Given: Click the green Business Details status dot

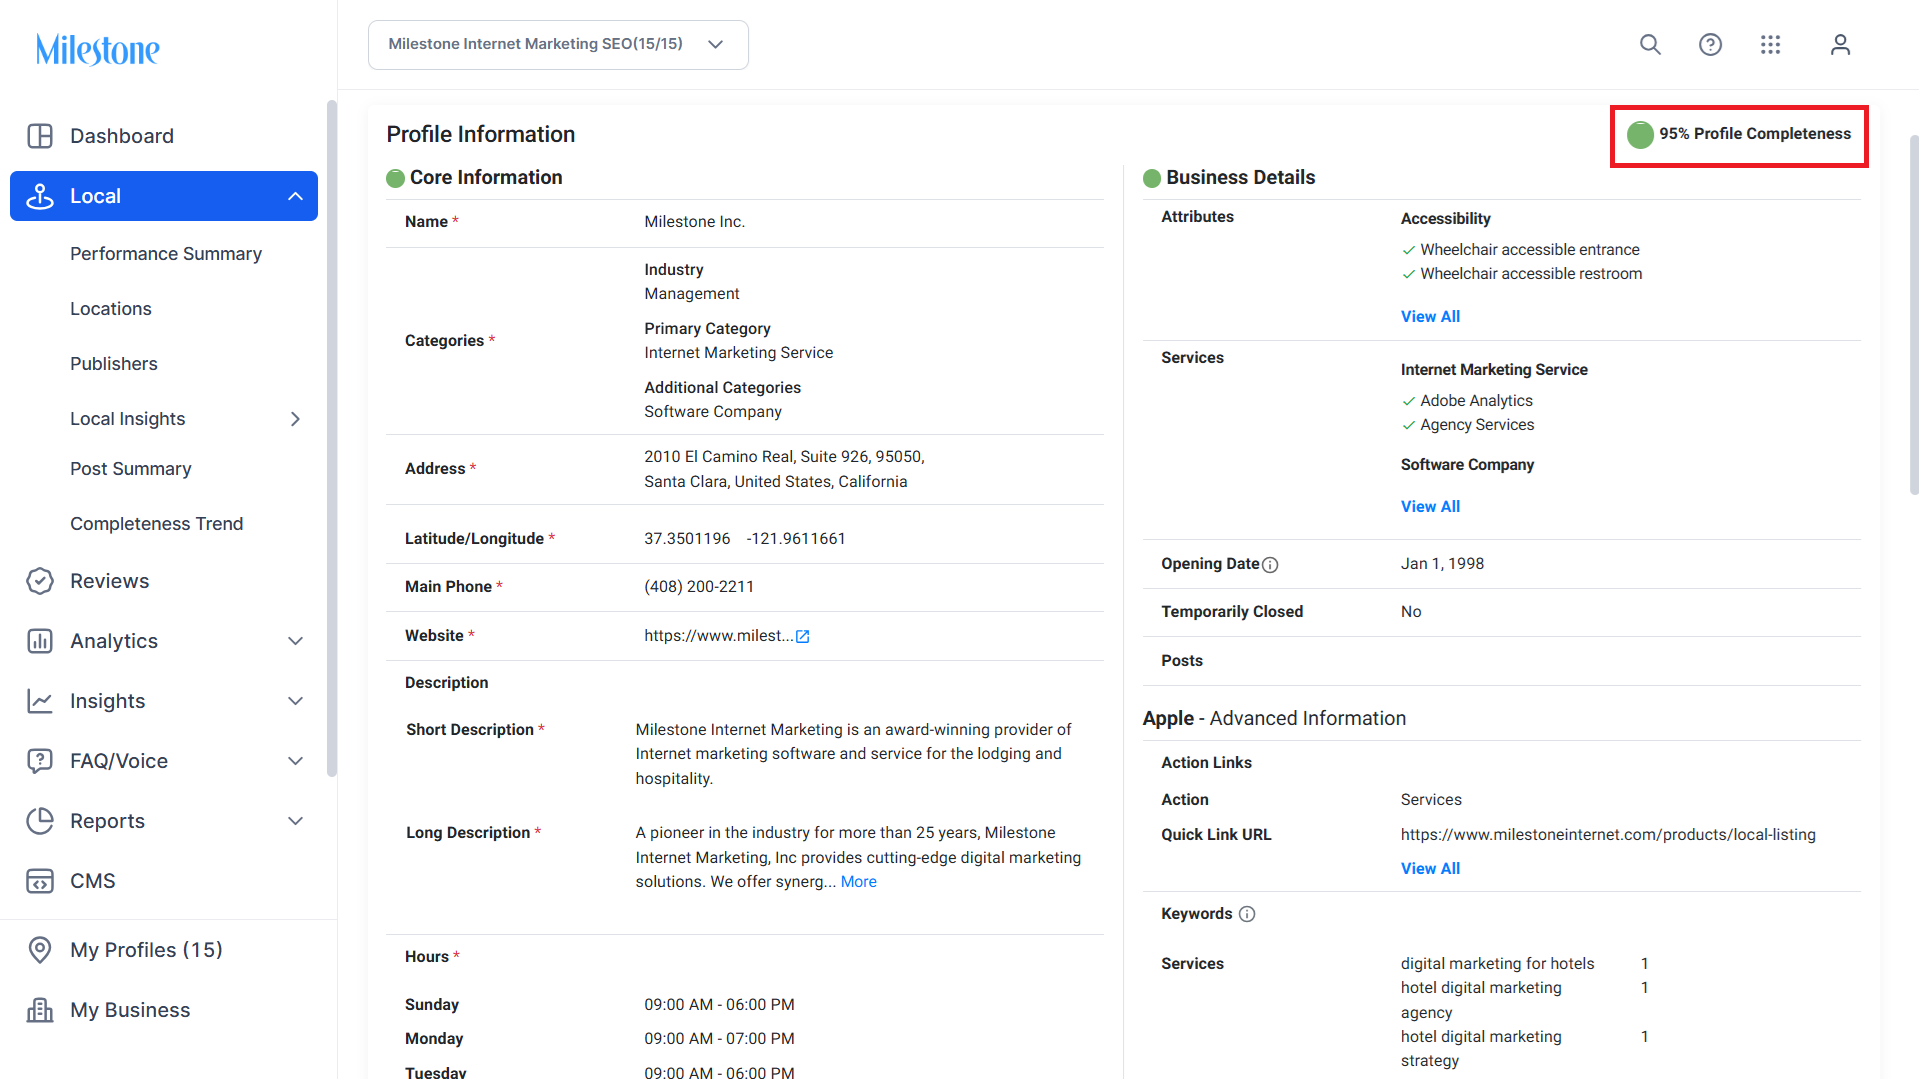Looking at the screenshot, I should [x=1152, y=178].
